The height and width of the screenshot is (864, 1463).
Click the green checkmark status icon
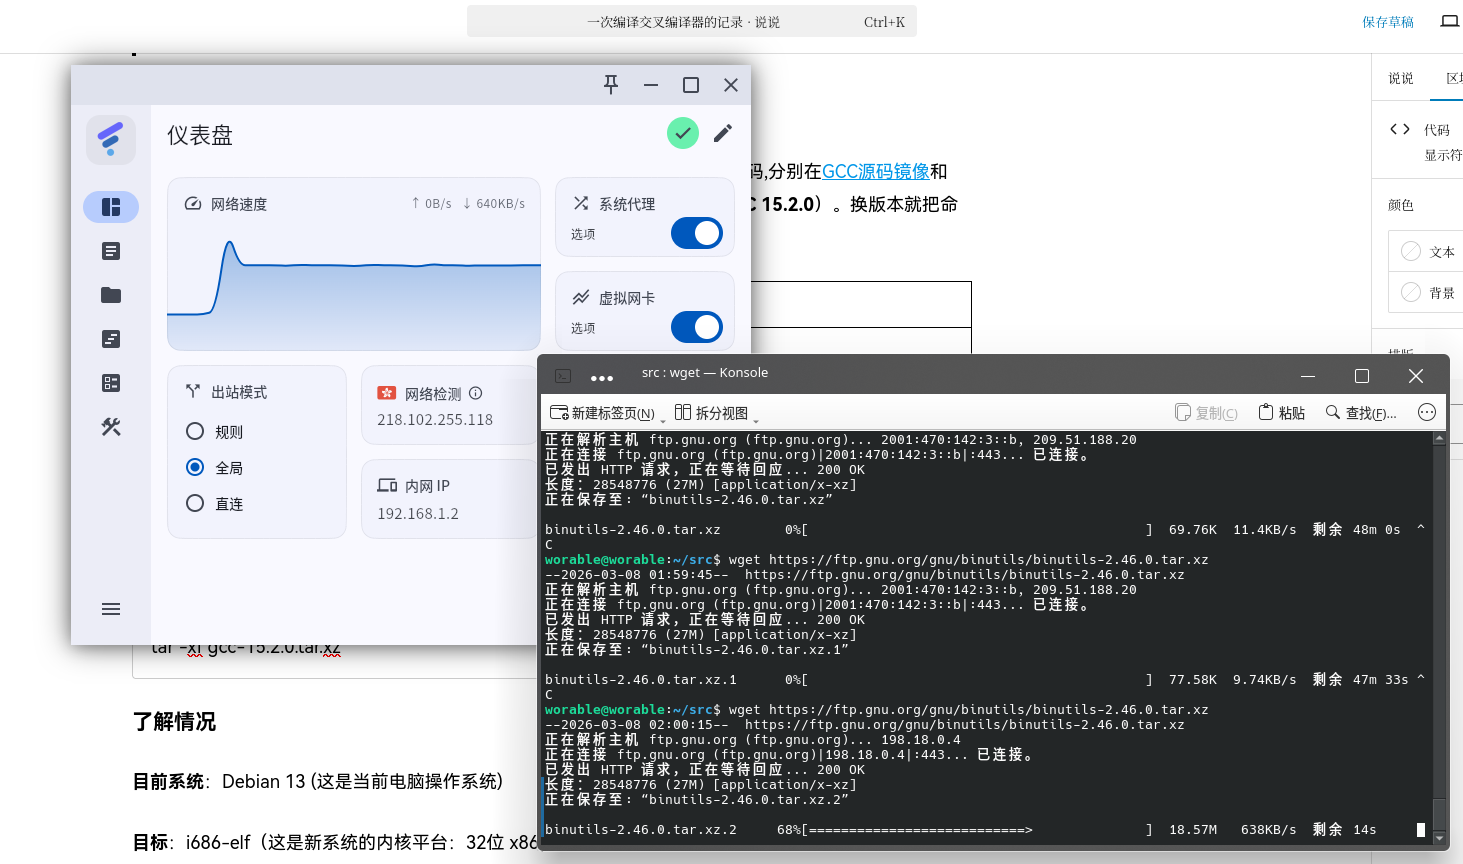click(x=683, y=133)
